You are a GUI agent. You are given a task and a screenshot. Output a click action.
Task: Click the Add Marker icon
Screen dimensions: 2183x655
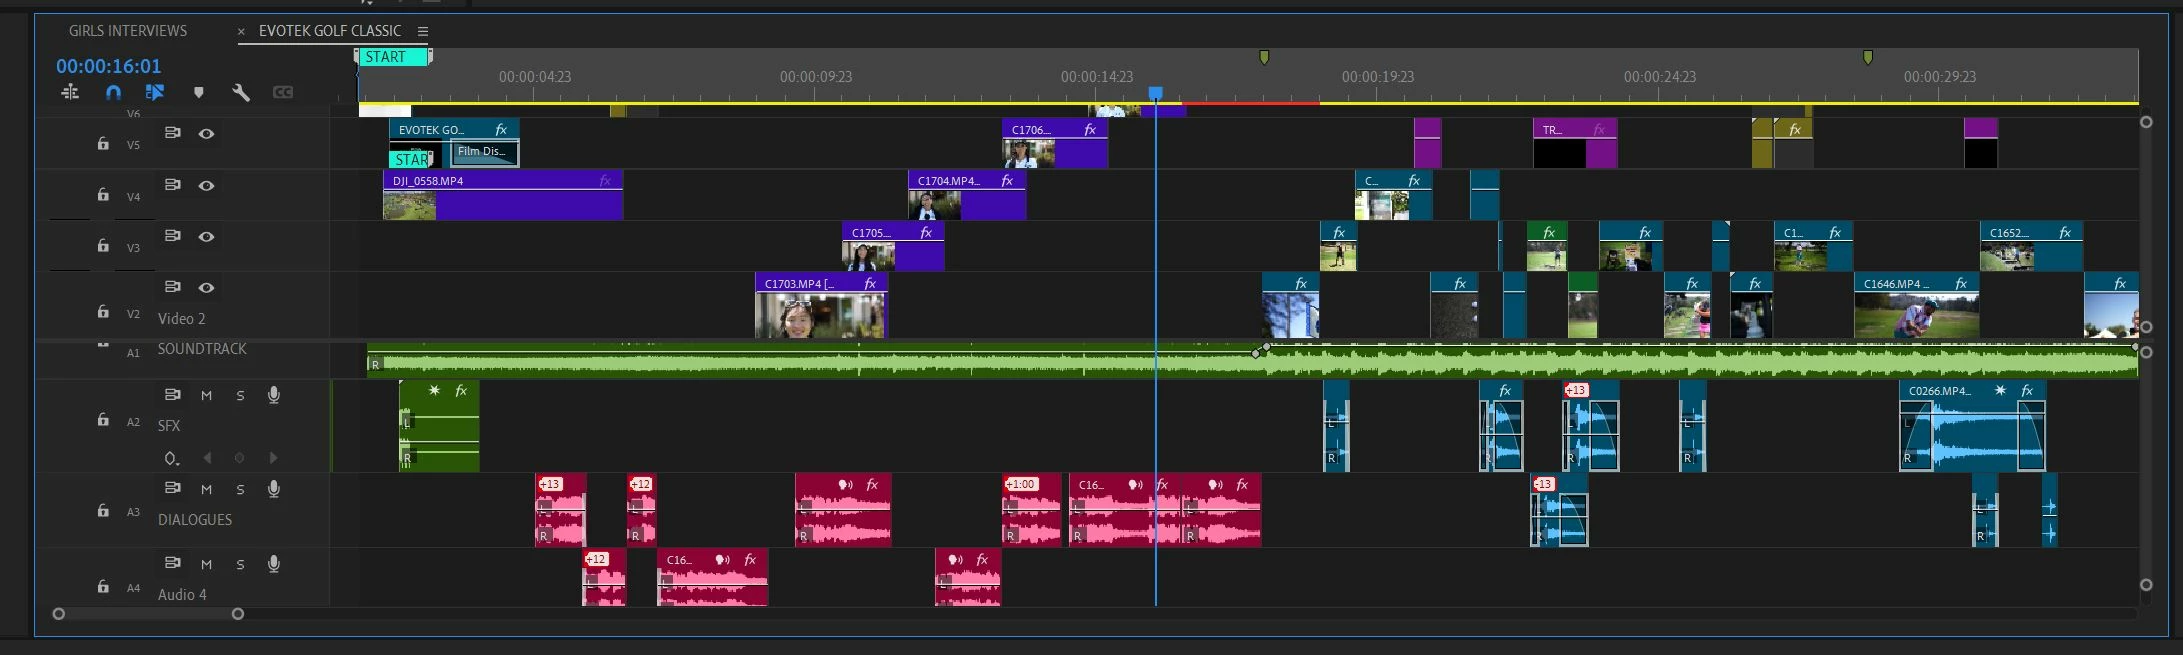(x=198, y=92)
